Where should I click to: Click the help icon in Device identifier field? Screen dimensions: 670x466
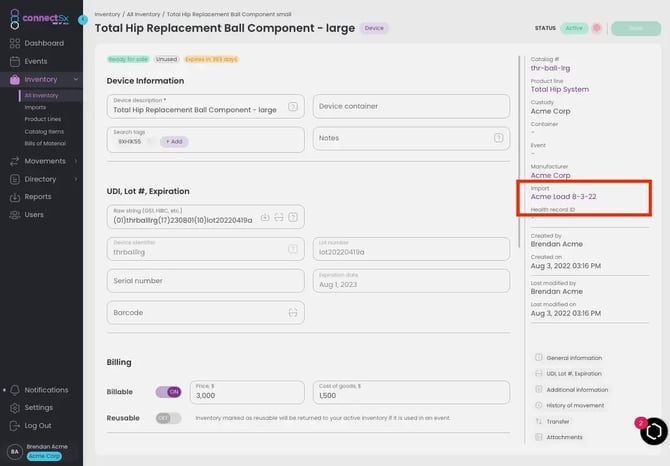[292, 249]
